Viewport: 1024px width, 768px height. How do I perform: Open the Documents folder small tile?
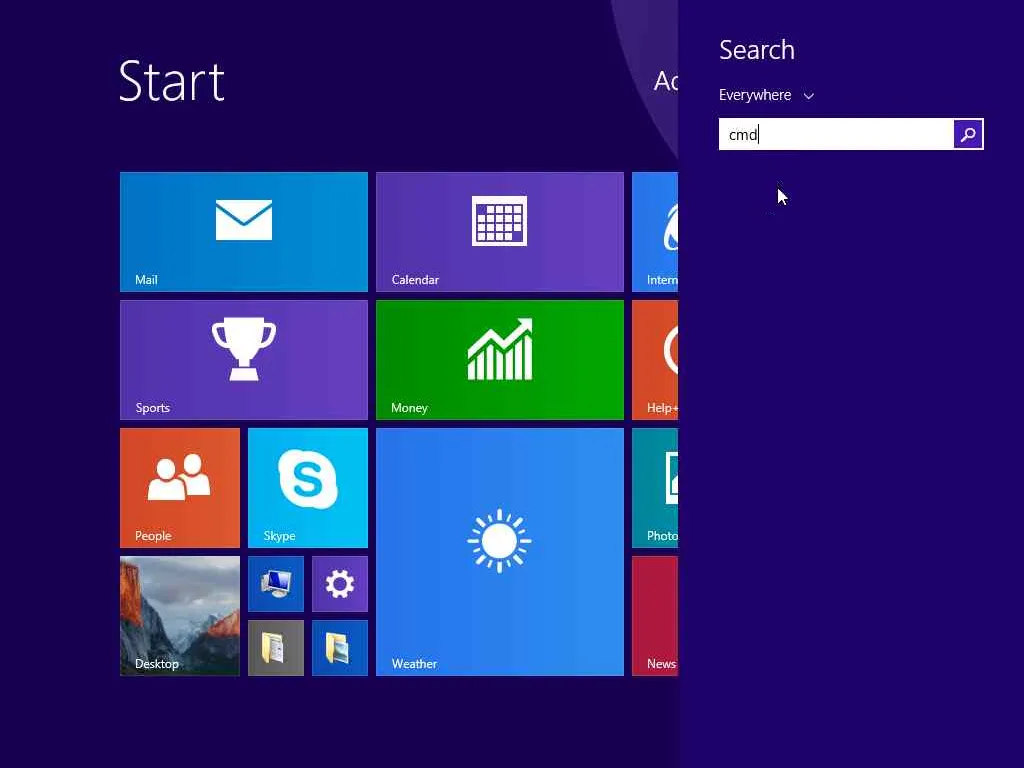tap(276, 648)
